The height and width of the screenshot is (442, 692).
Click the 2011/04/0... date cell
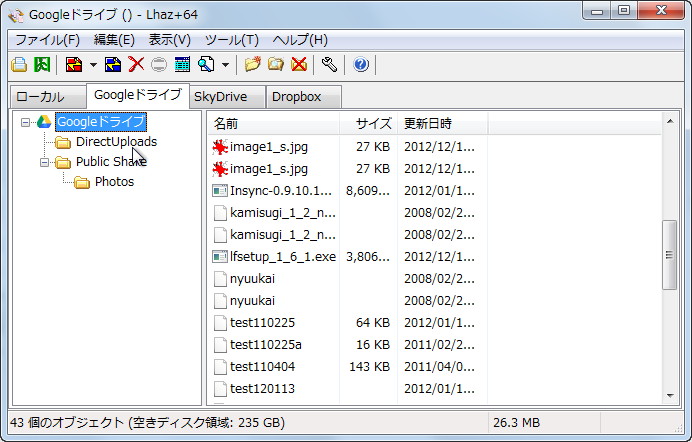click(x=439, y=367)
